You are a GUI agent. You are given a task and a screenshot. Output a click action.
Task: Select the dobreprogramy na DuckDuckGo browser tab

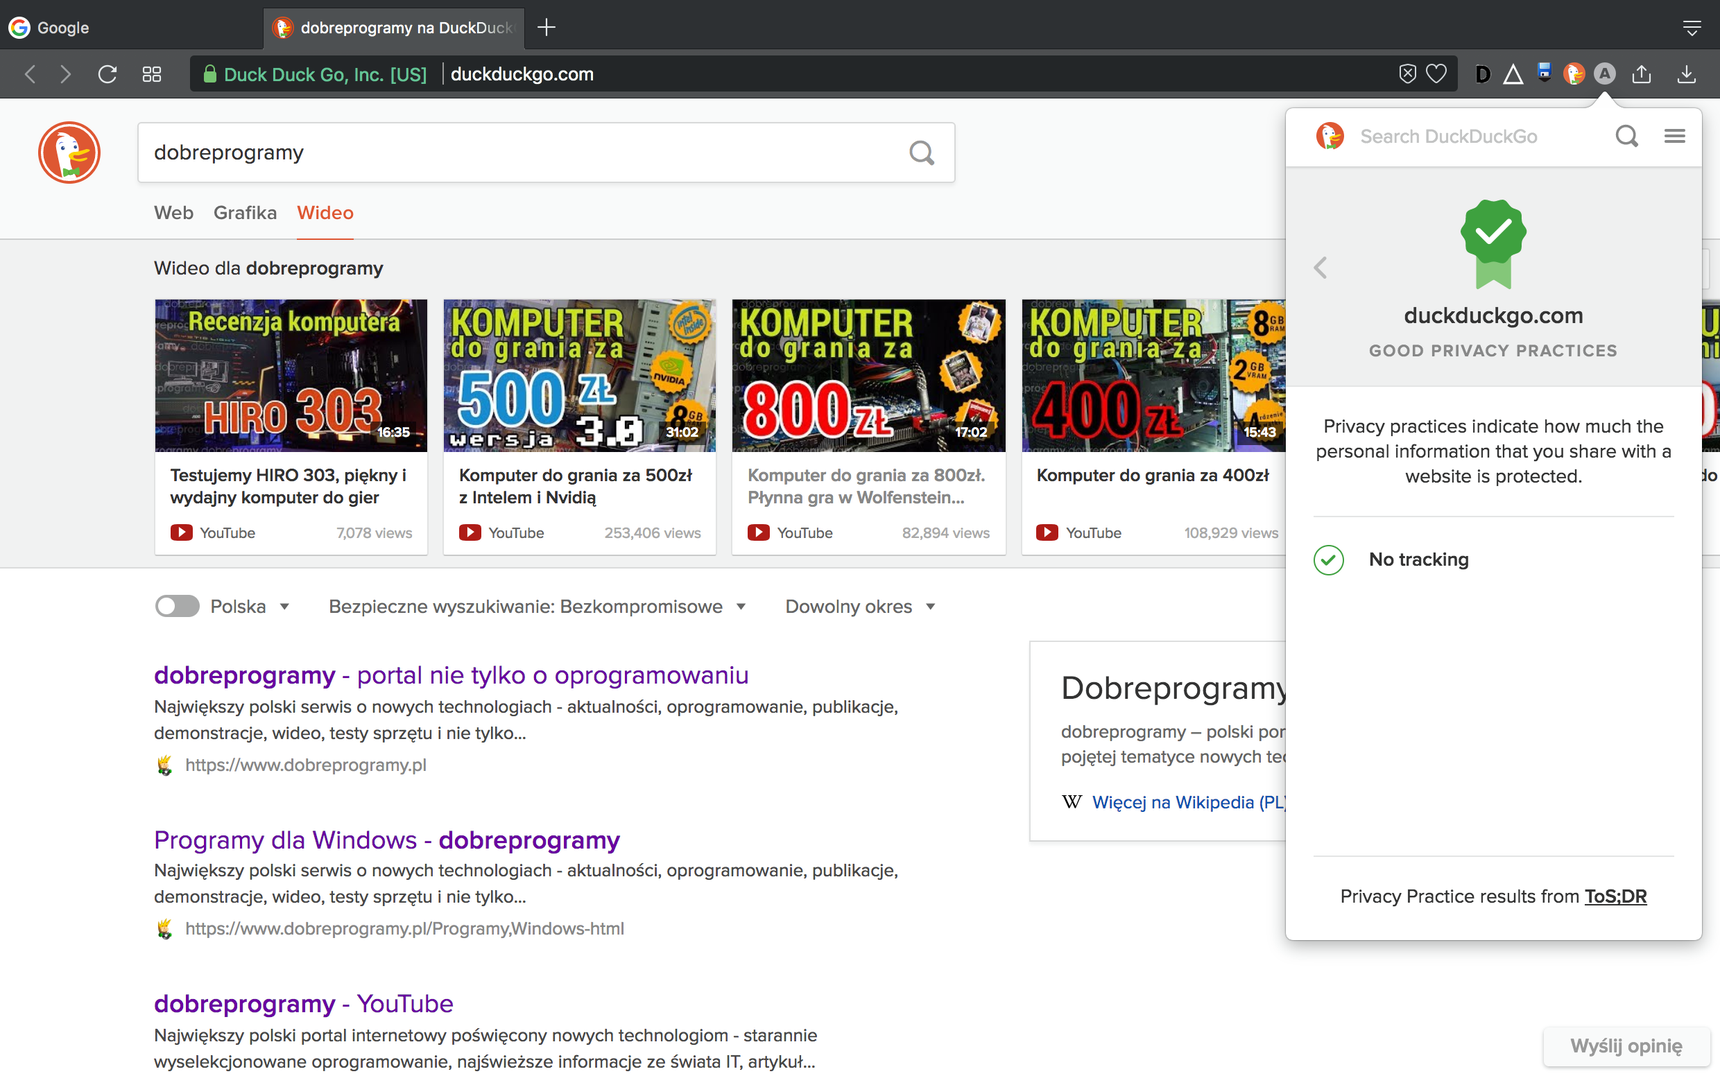[x=395, y=27]
